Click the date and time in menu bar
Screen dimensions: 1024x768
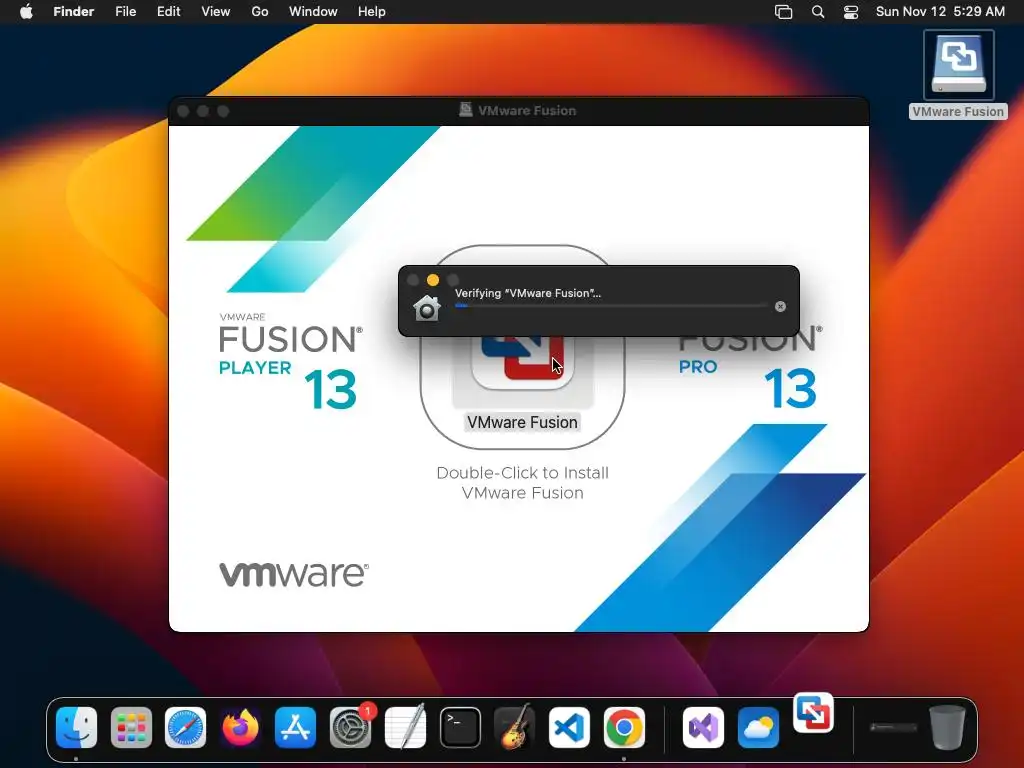(x=940, y=12)
